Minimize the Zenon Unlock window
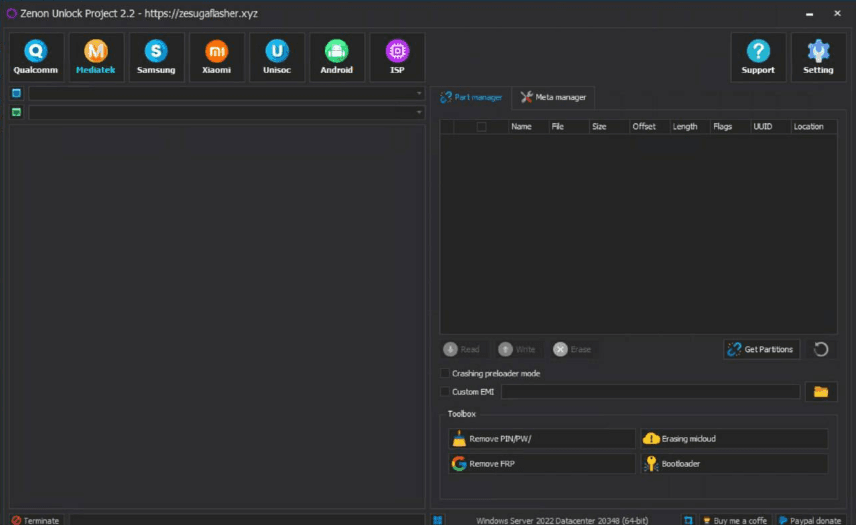 (x=810, y=14)
